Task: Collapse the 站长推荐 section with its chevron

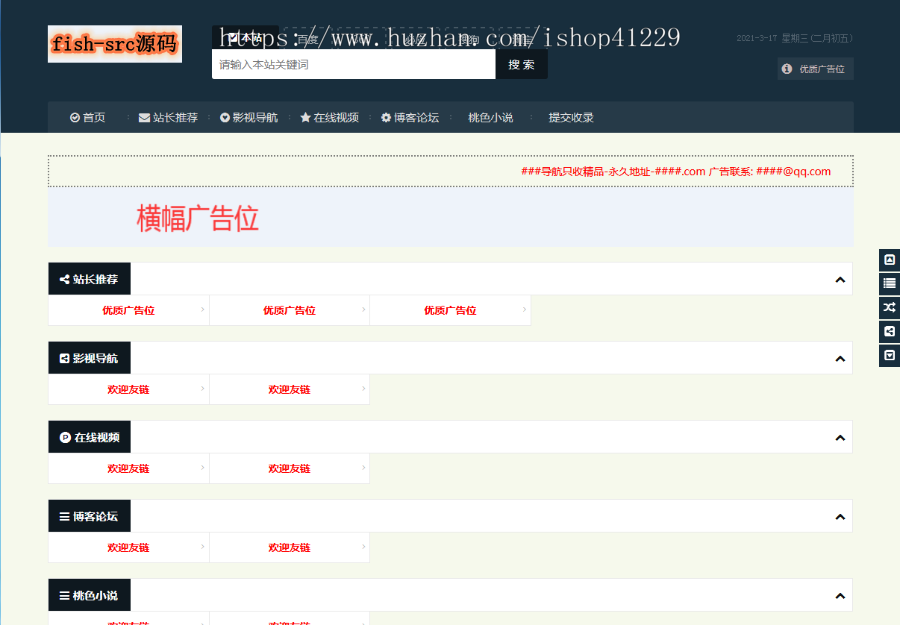Action: tap(840, 280)
